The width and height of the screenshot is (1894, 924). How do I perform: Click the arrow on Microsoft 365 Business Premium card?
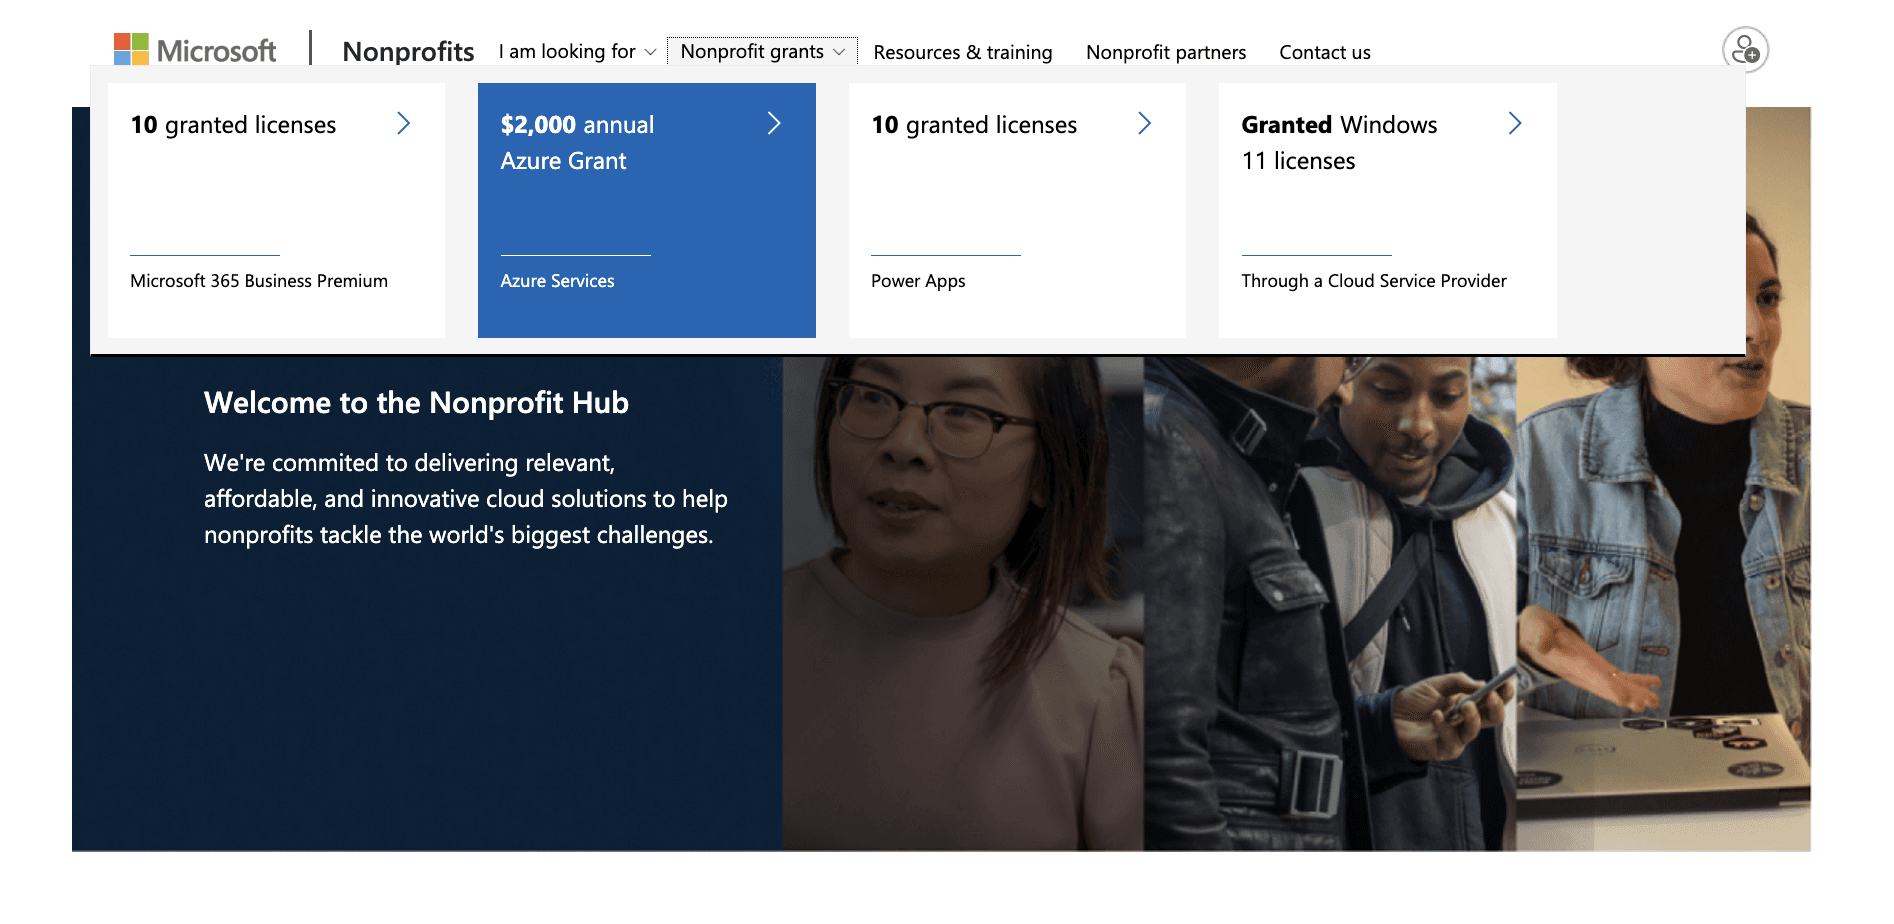404,123
